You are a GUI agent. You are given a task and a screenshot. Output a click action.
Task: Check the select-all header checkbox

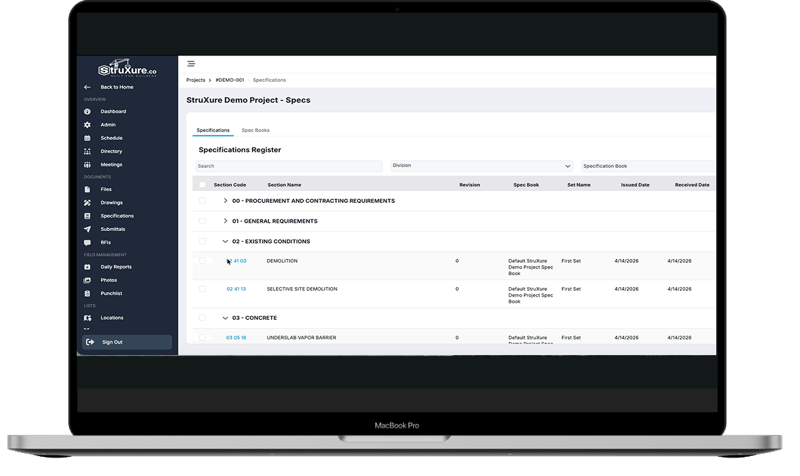pos(203,185)
